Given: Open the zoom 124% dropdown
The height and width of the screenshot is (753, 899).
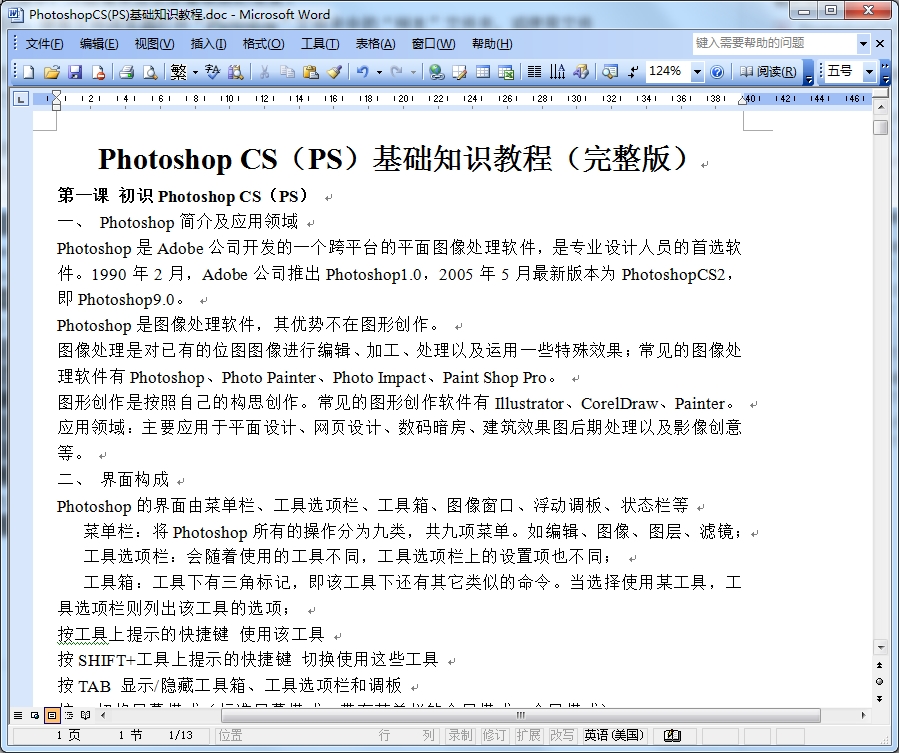Looking at the screenshot, I should 697,72.
